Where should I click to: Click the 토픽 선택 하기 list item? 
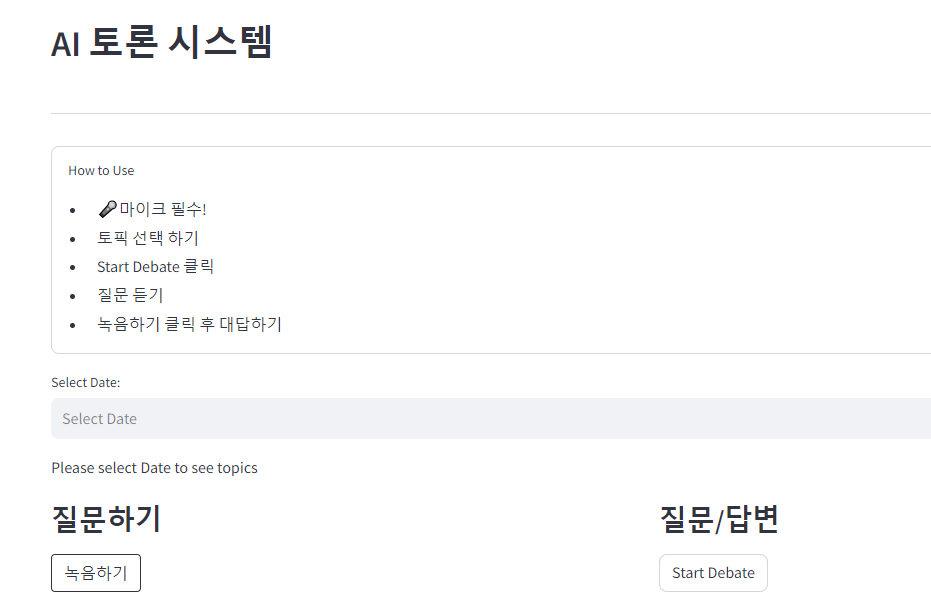pyautogui.click(x=148, y=238)
